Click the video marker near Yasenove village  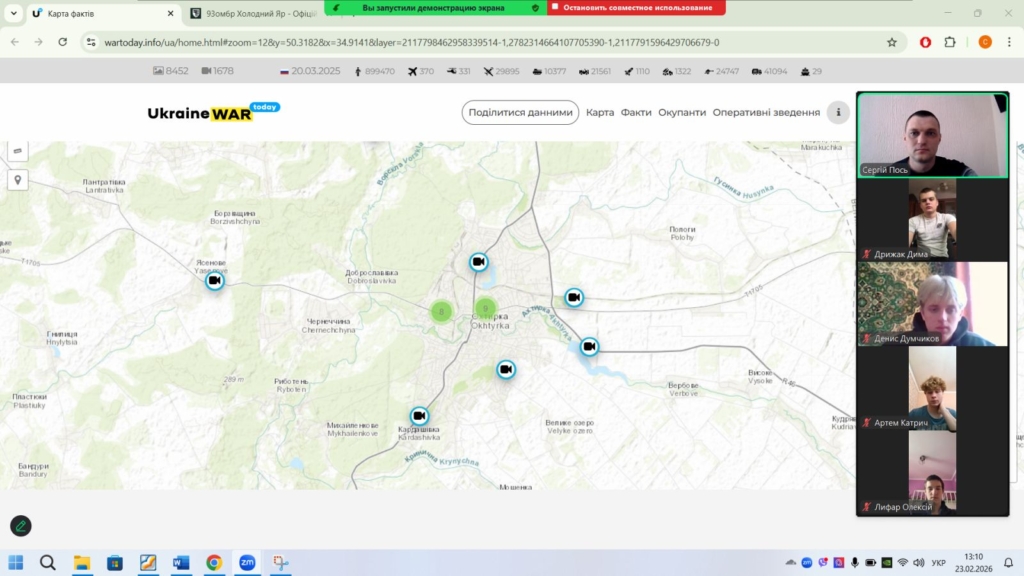tap(215, 281)
